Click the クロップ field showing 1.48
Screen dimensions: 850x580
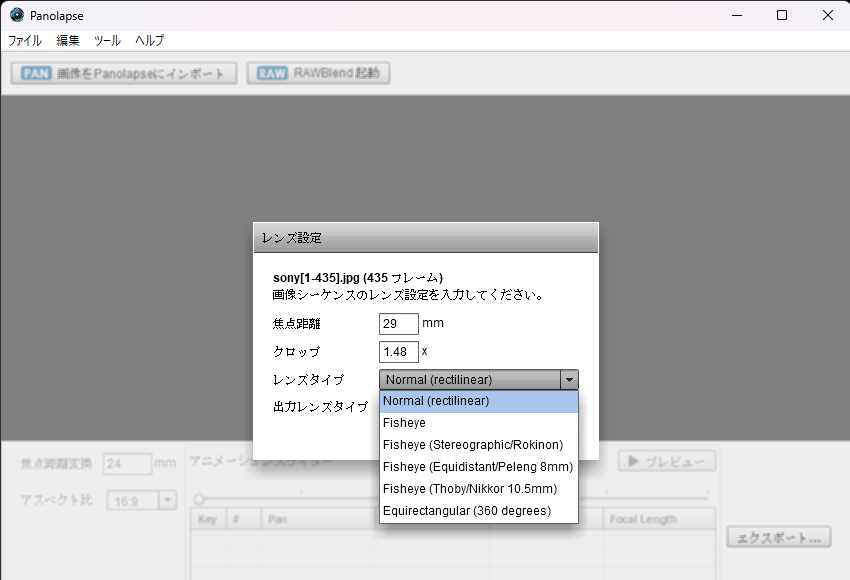coord(398,352)
